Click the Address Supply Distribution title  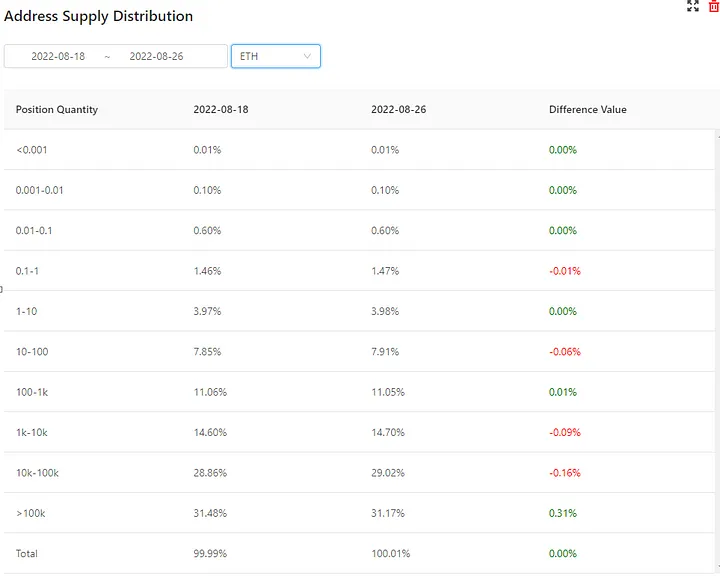pos(99,16)
